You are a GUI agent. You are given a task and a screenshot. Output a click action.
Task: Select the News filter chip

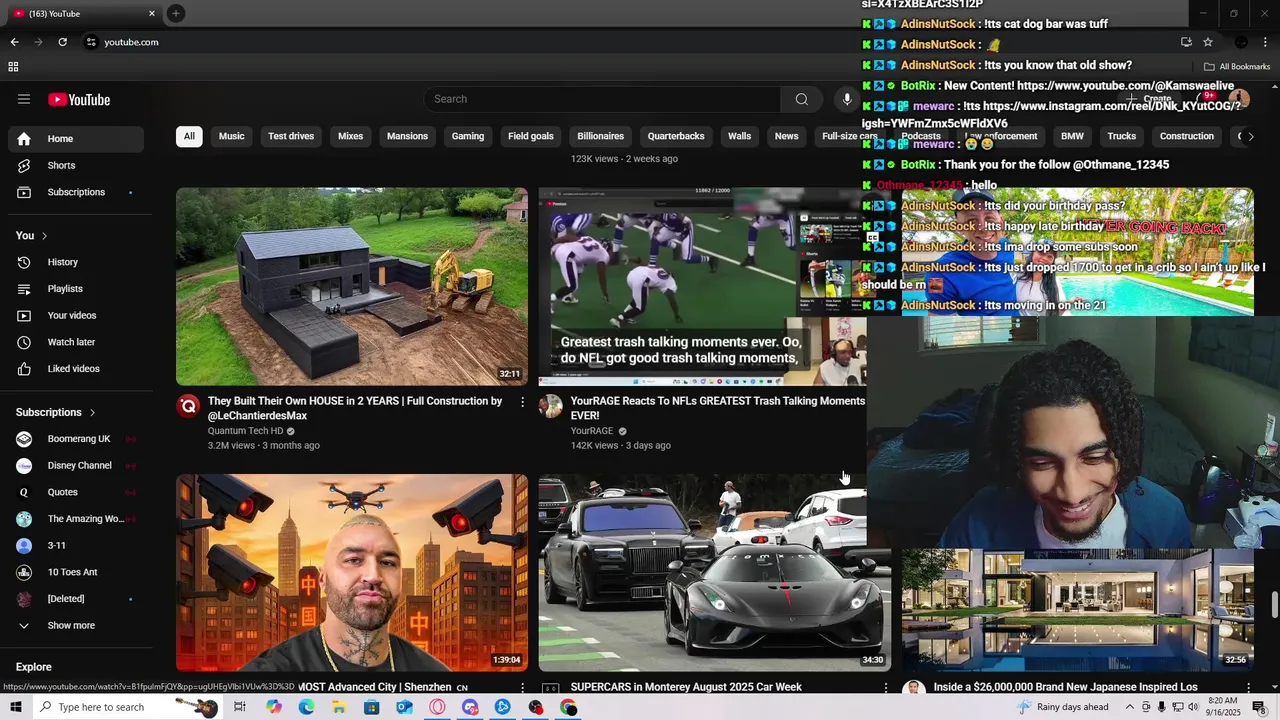786,136
